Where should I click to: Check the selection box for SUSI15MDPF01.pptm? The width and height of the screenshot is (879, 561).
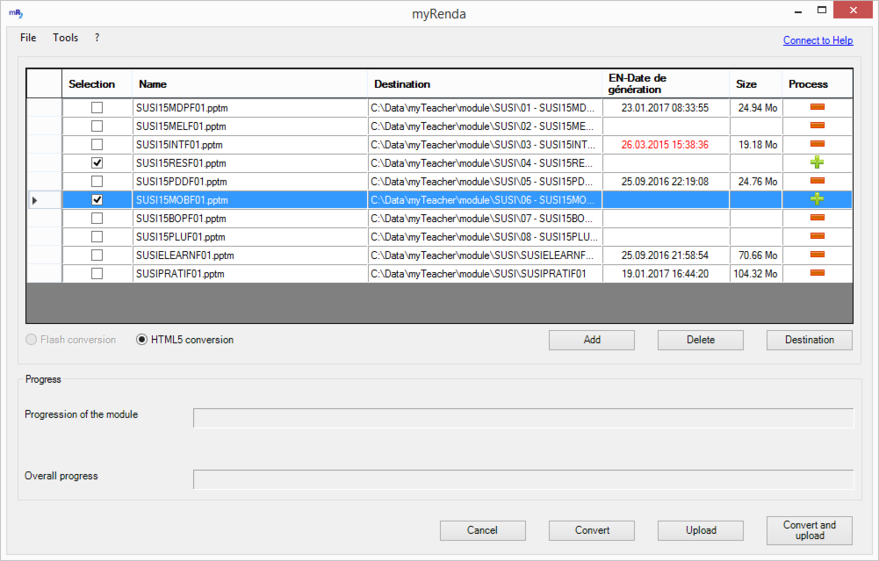(97, 107)
